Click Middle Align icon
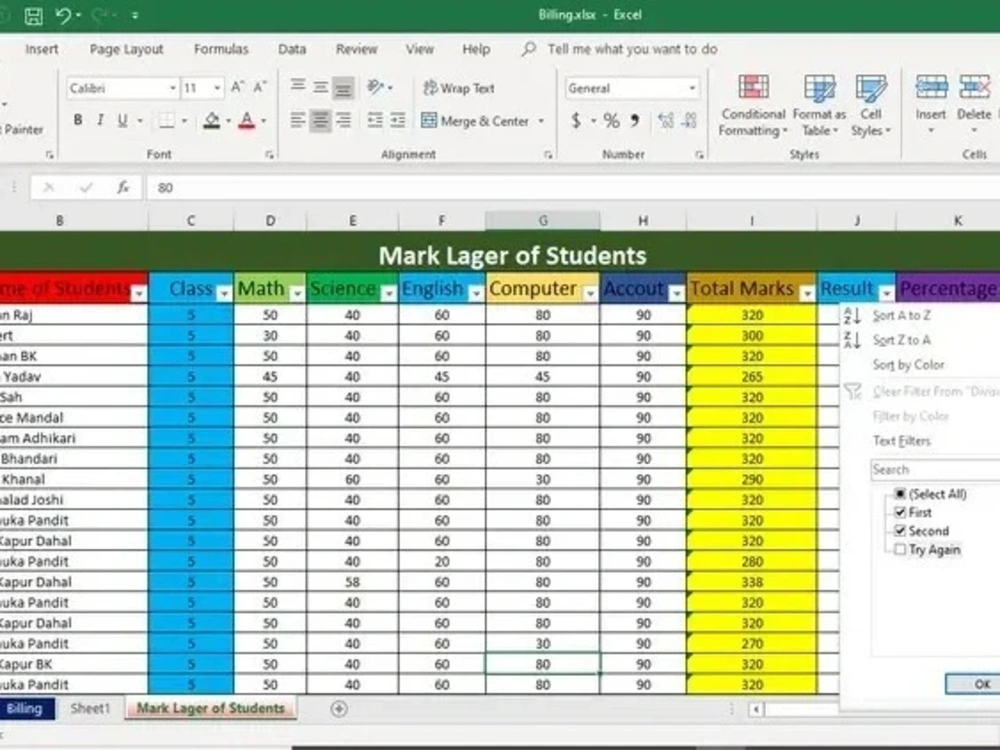This screenshot has width=1000, height=750. point(320,86)
